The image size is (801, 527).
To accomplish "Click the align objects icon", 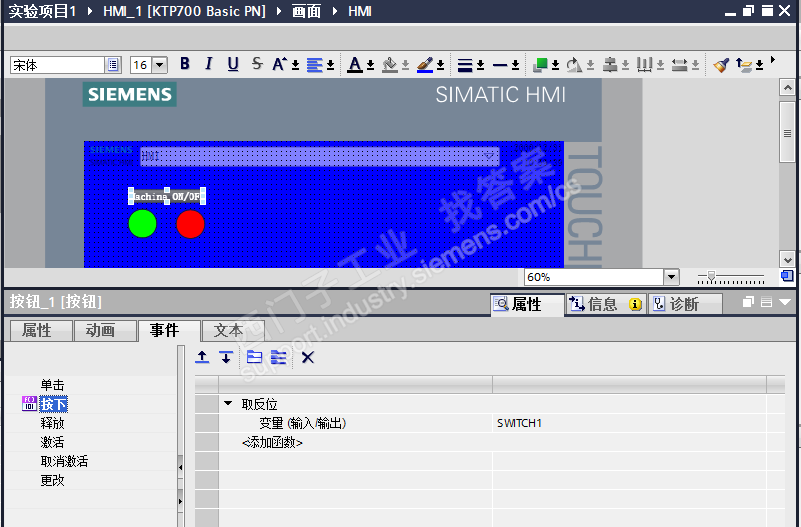I will (609, 65).
